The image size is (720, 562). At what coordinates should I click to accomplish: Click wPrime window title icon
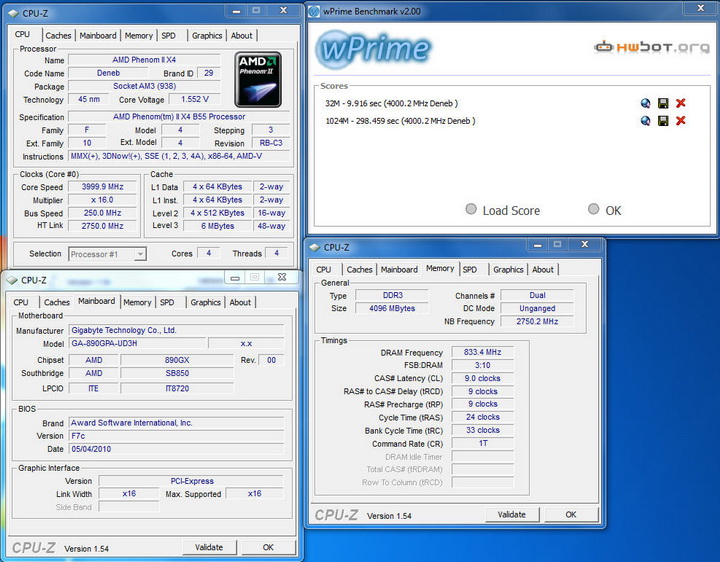tap(314, 11)
